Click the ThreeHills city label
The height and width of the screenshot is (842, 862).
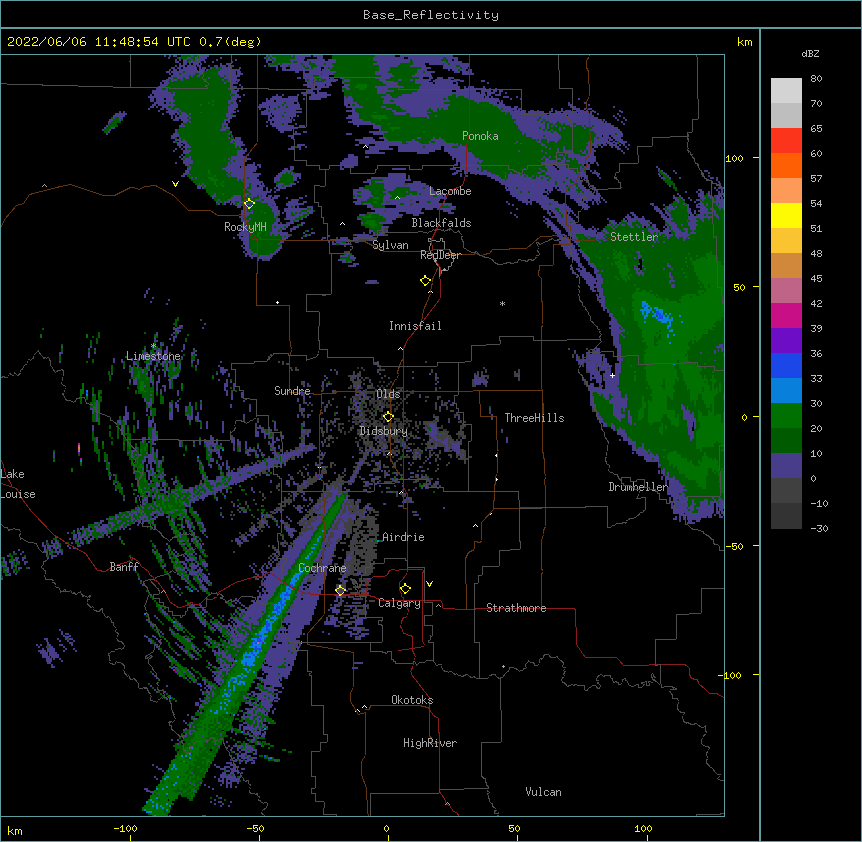(x=534, y=418)
